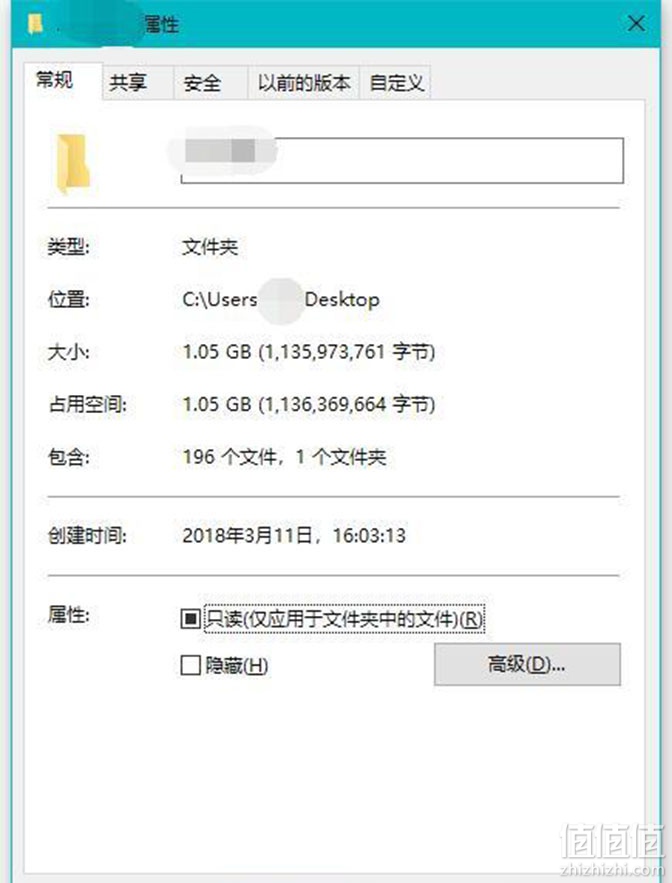Click the C:\Users Desktop location path

(281, 300)
